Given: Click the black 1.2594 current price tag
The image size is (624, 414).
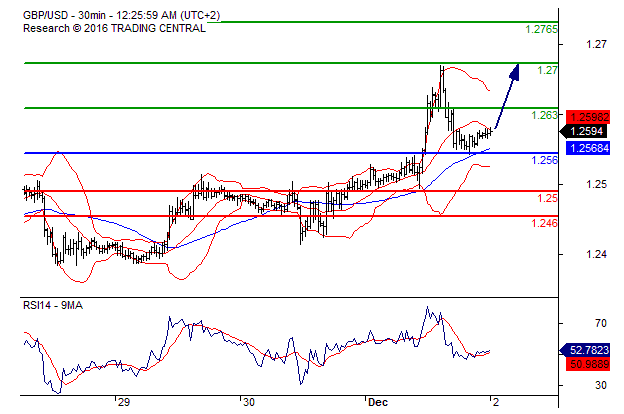Looking at the screenshot, I should [x=585, y=131].
